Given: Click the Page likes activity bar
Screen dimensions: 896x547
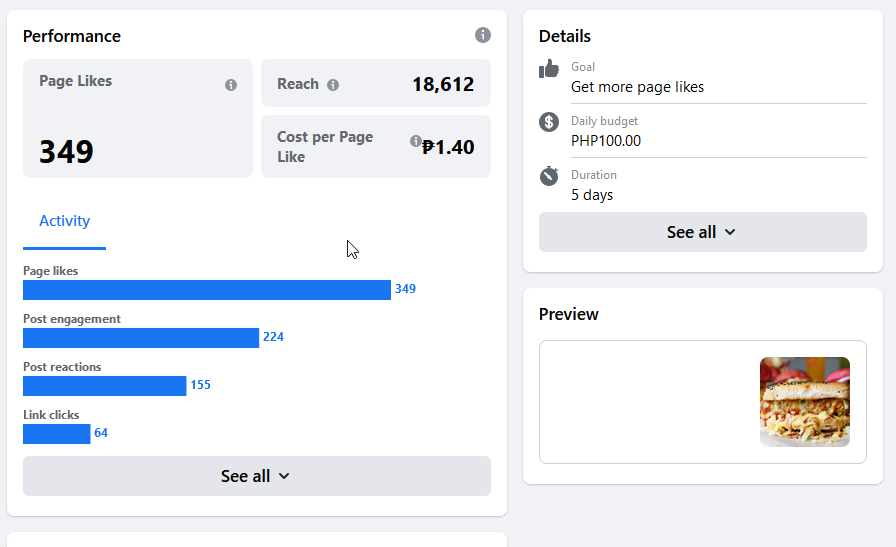Looking at the screenshot, I should [x=206, y=290].
